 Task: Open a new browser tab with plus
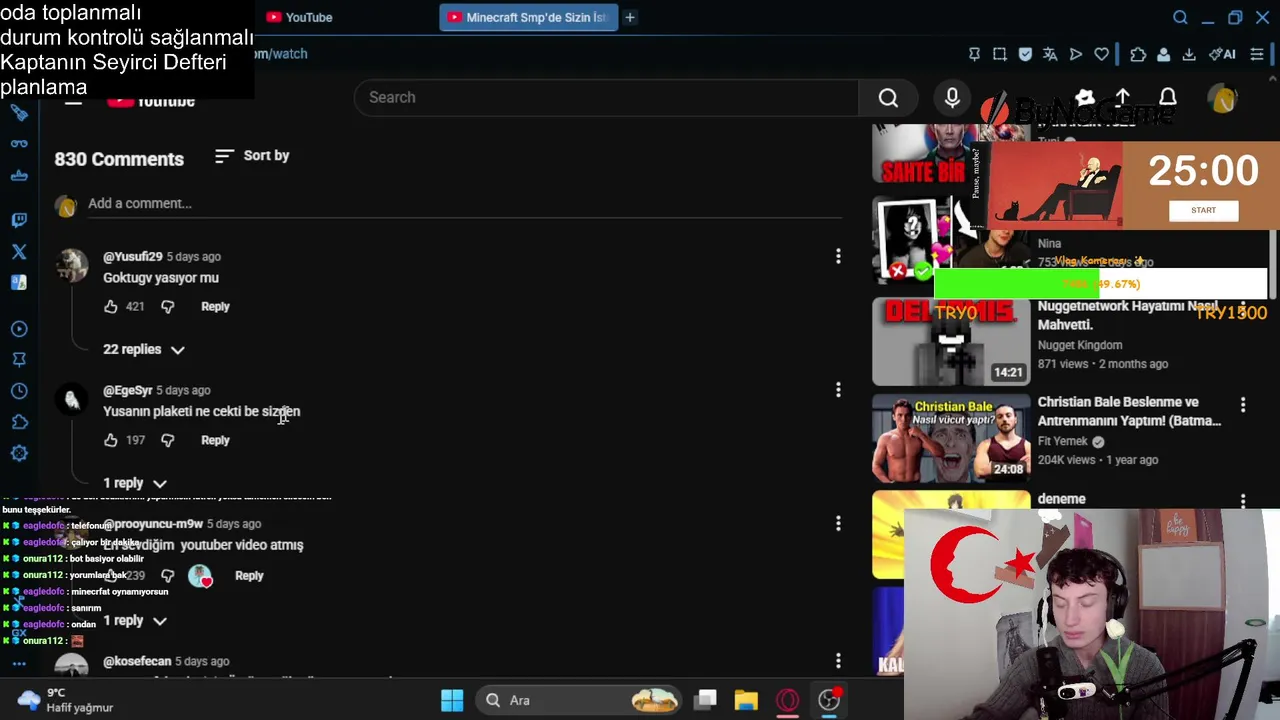pos(630,17)
